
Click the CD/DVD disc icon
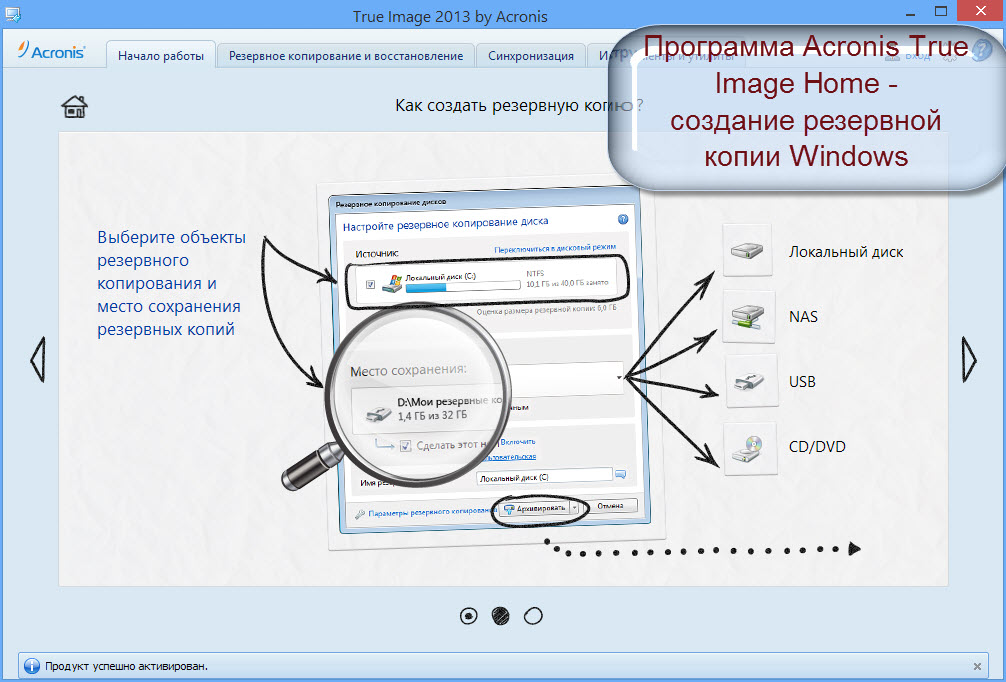click(x=749, y=448)
